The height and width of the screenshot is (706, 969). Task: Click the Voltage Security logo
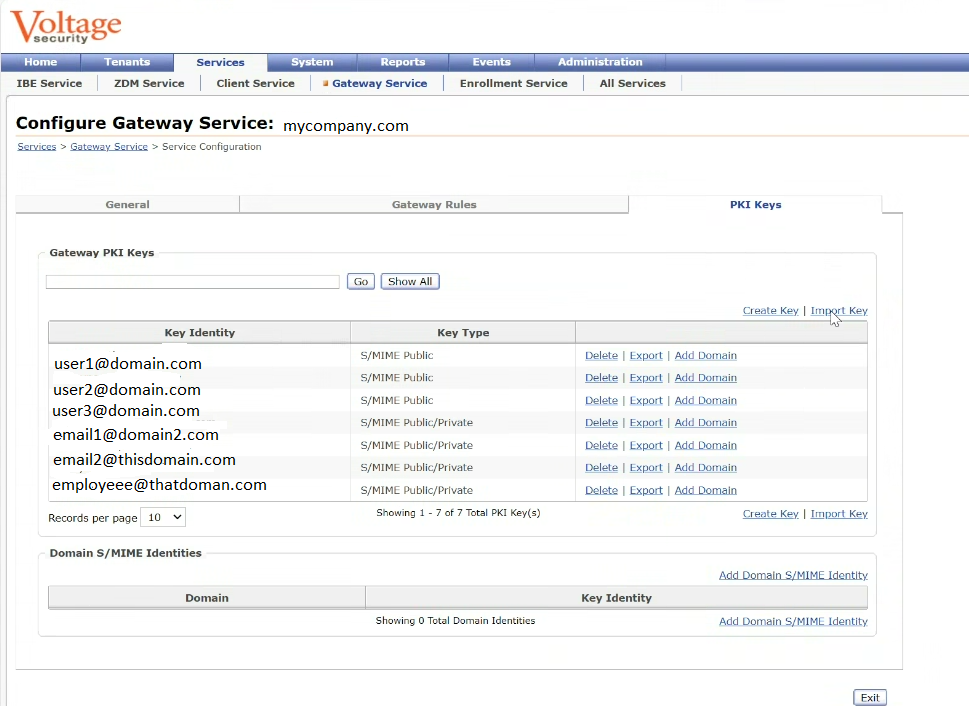point(66,27)
